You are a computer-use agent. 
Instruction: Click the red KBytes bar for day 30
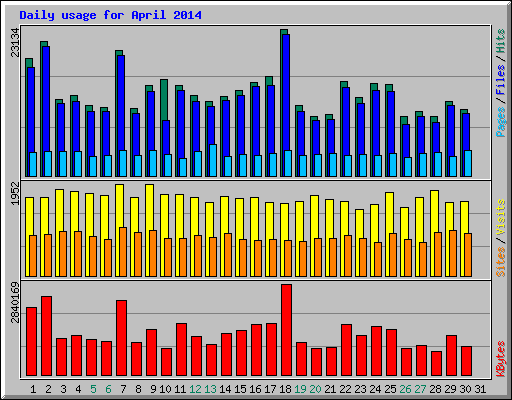(466, 361)
